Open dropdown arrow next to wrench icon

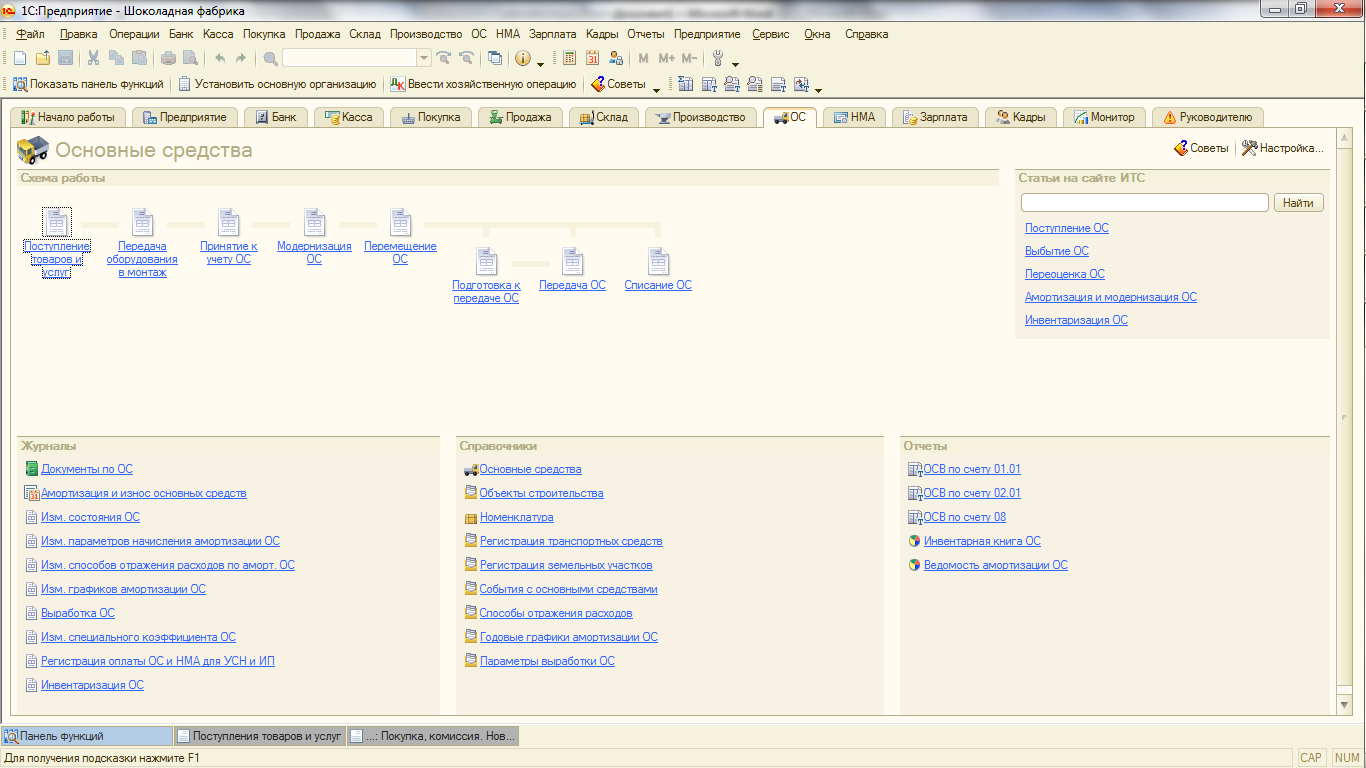(736, 62)
